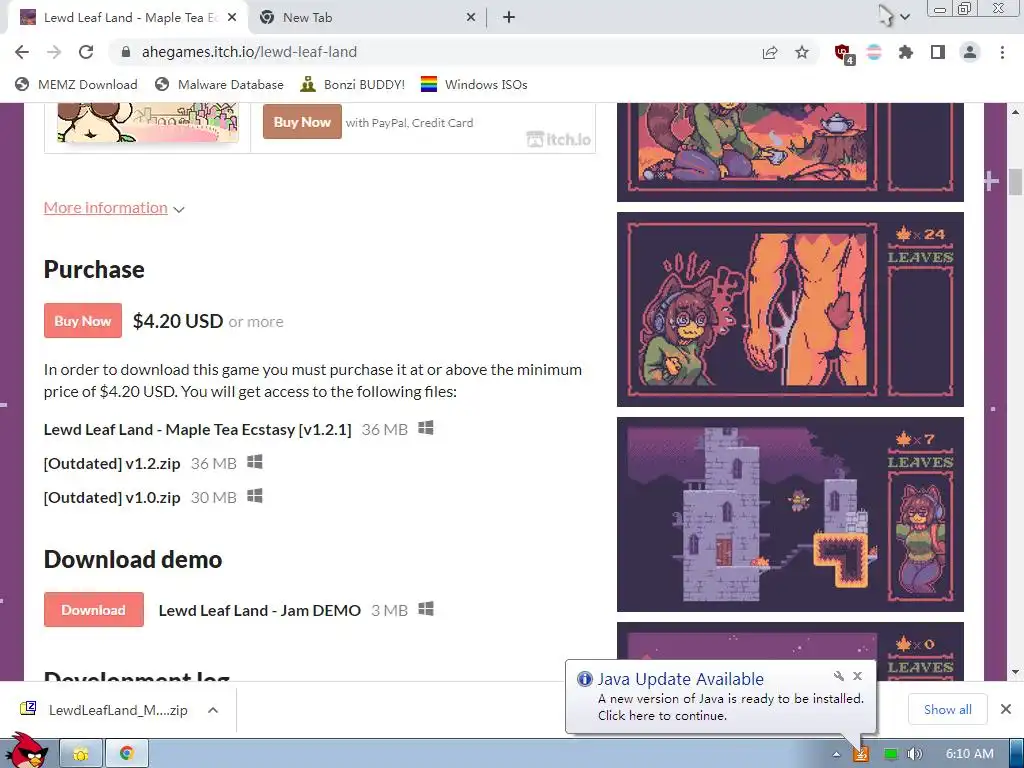This screenshot has height=768, width=1024.
Task: Open the Chrome three-dot menu
Action: [x=1002, y=52]
